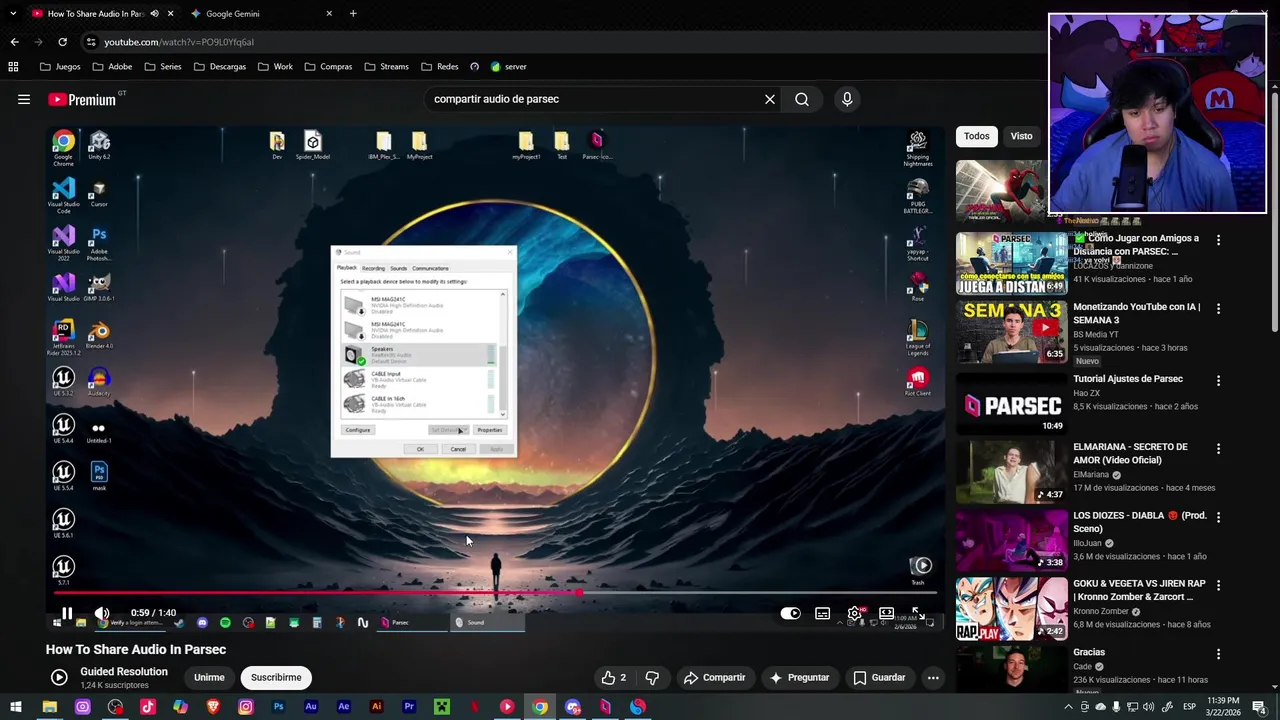The width and height of the screenshot is (1280, 720).
Task: Open the Redes bookmarks folder
Action: [440, 67]
